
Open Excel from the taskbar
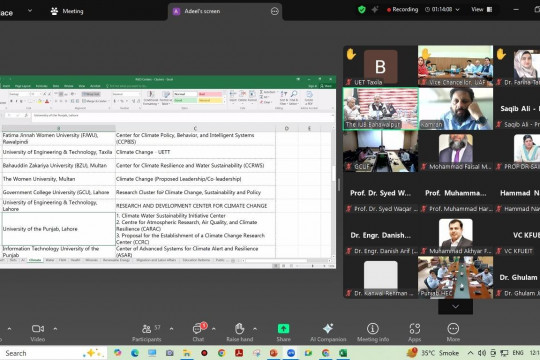pyautogui.click(x=343, y=353)
